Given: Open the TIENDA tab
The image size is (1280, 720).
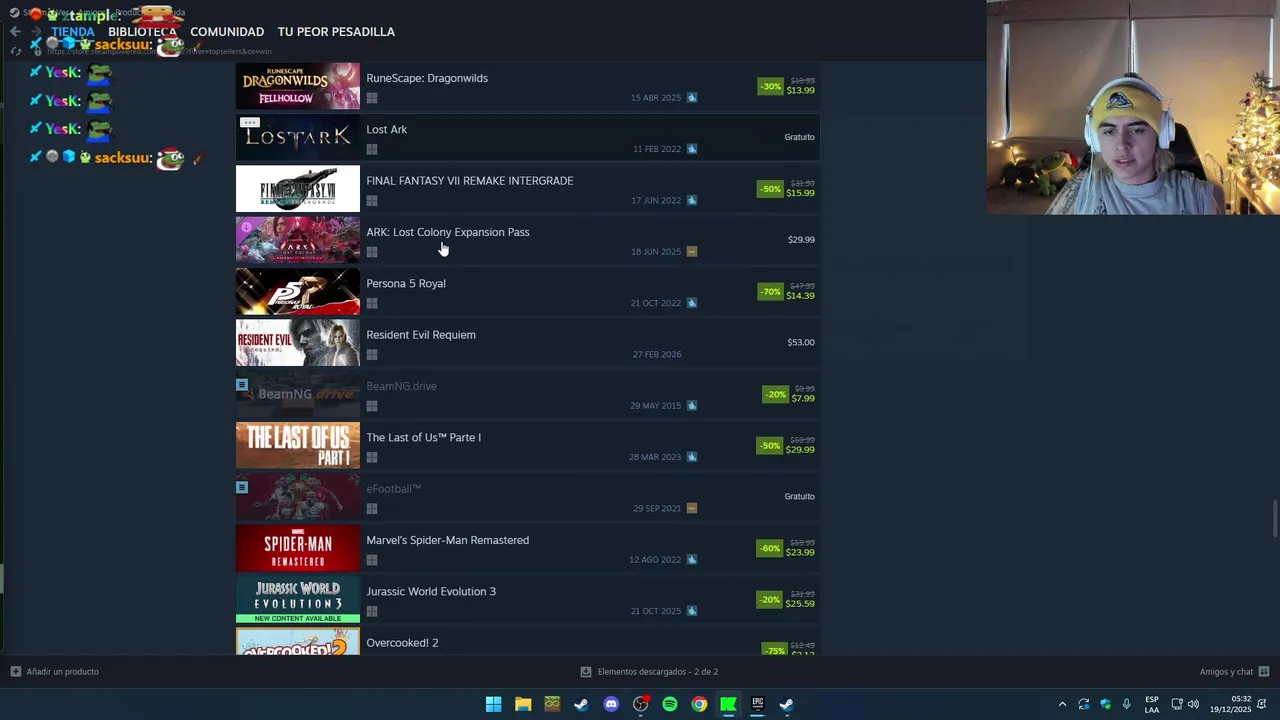Looking at the screenshot, I should pyautogui.click(x=73, y=32).
